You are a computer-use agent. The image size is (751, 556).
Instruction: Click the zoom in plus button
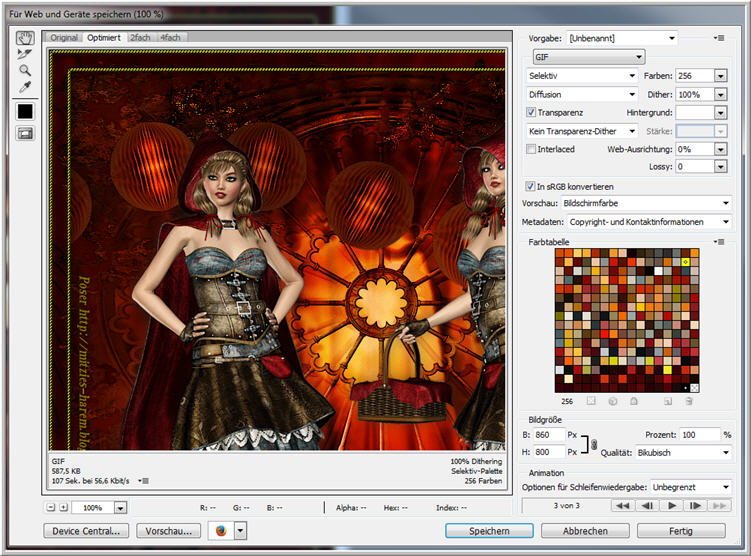pos(63,507)
